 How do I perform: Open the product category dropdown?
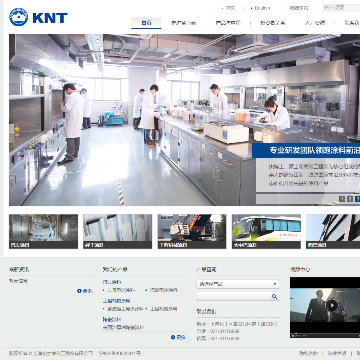[238, 284]
